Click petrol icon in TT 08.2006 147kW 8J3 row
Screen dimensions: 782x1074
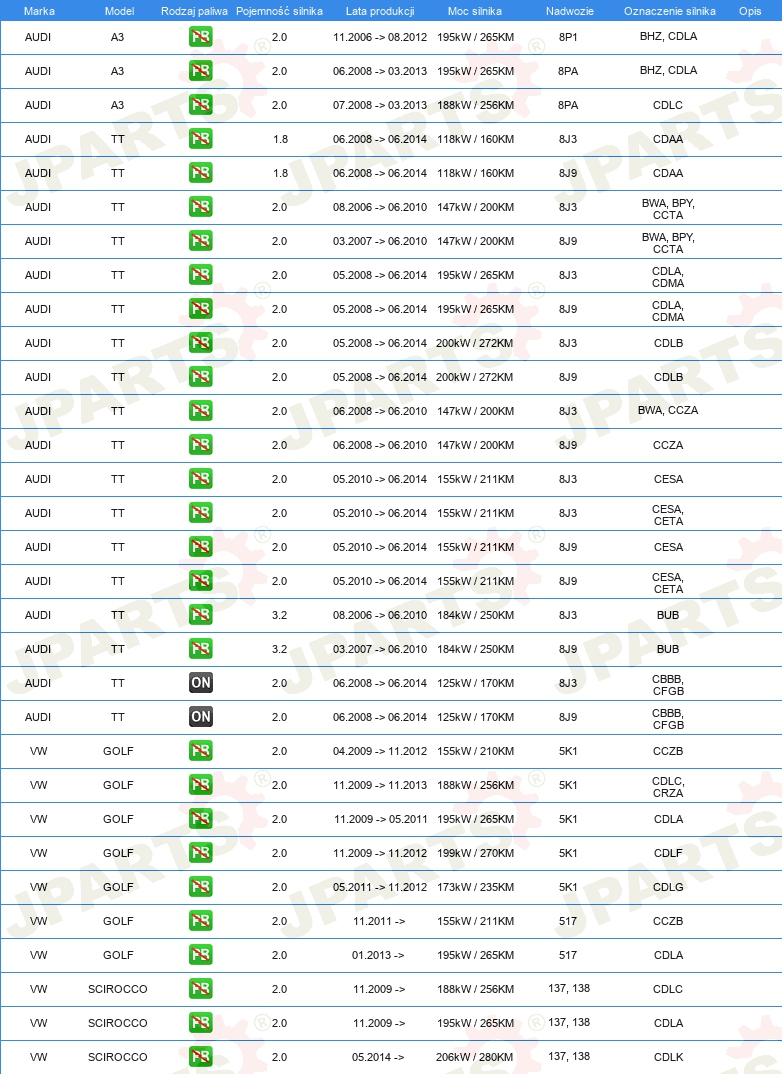pos(201,207)
